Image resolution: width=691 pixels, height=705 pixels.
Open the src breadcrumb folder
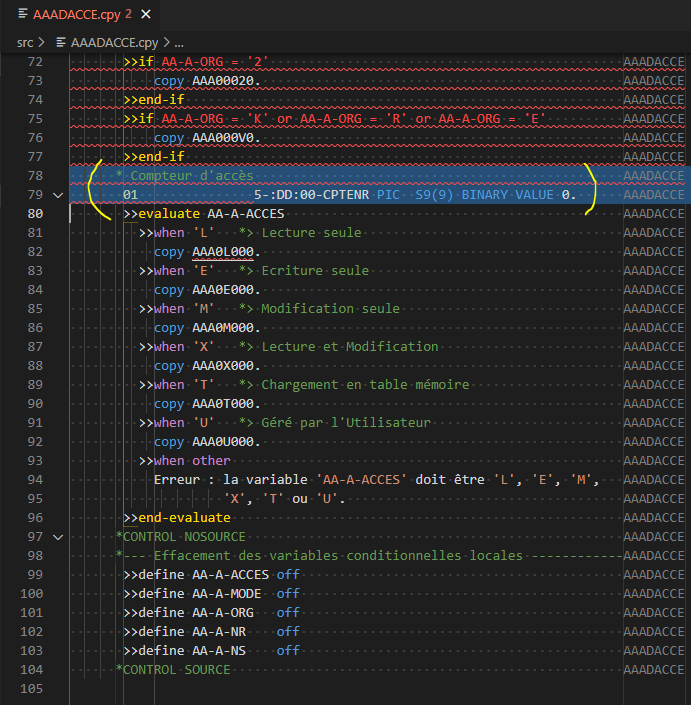[25, 43]
